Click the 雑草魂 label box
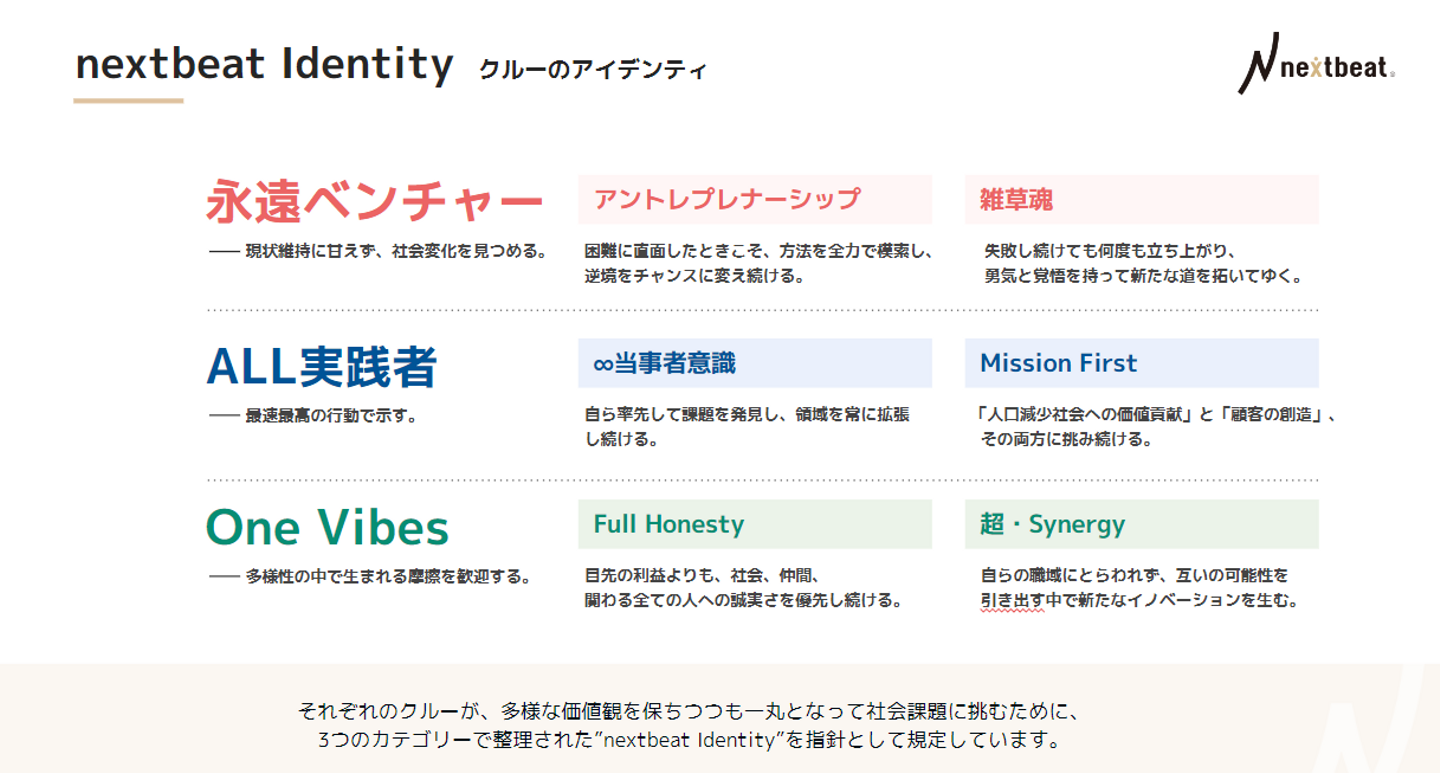Image resolution: width=1440 pixels, height=773 pixels. coord(1141,199)
